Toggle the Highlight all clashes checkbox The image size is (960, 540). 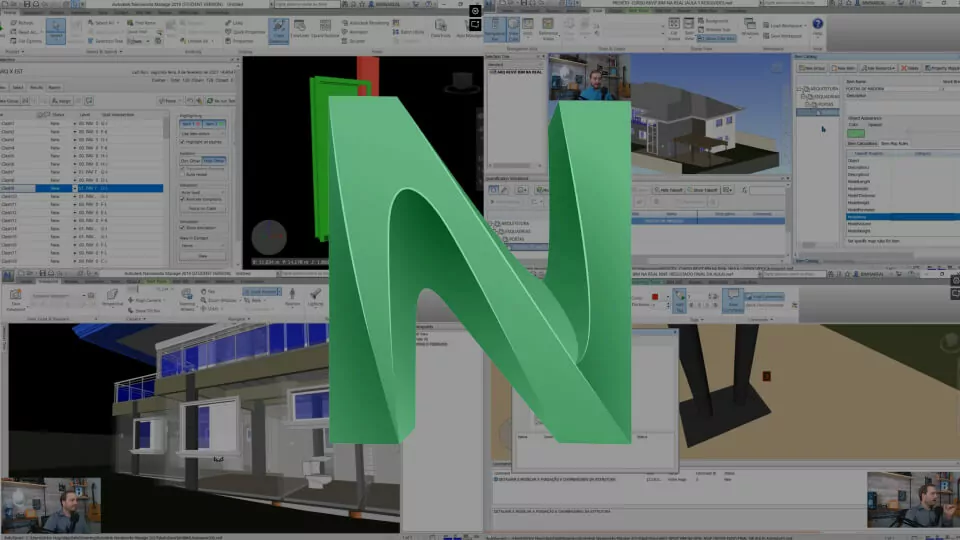pyautogui.click(x=182, y=142)
